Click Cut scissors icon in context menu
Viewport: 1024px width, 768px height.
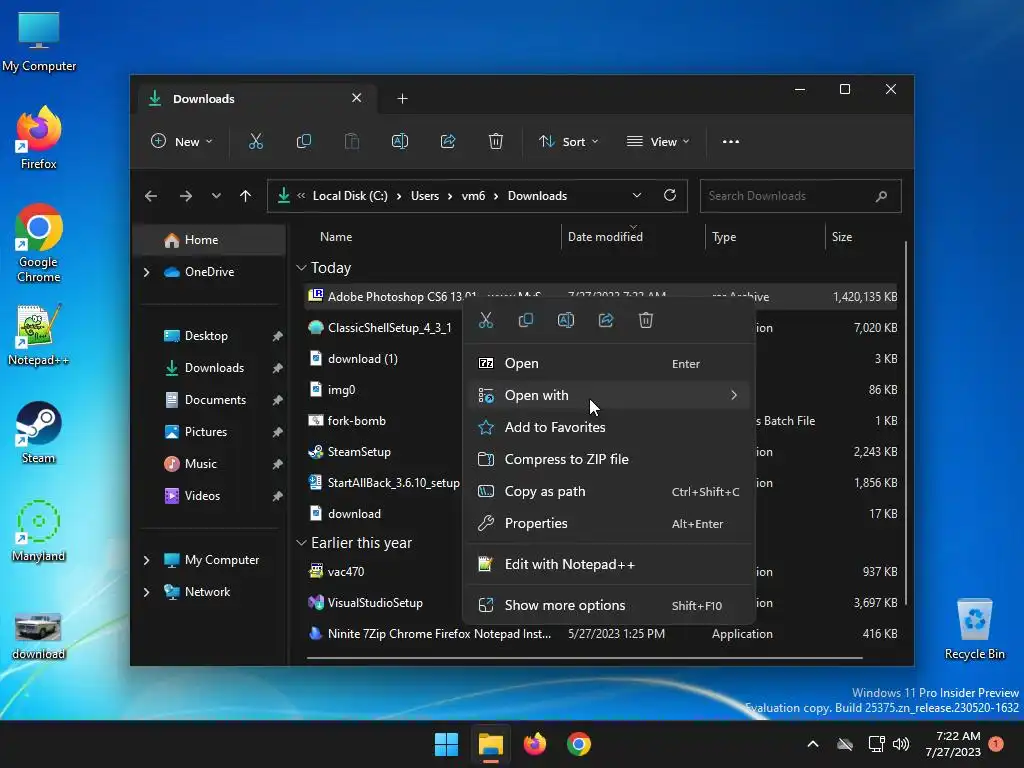coord(485,320)
